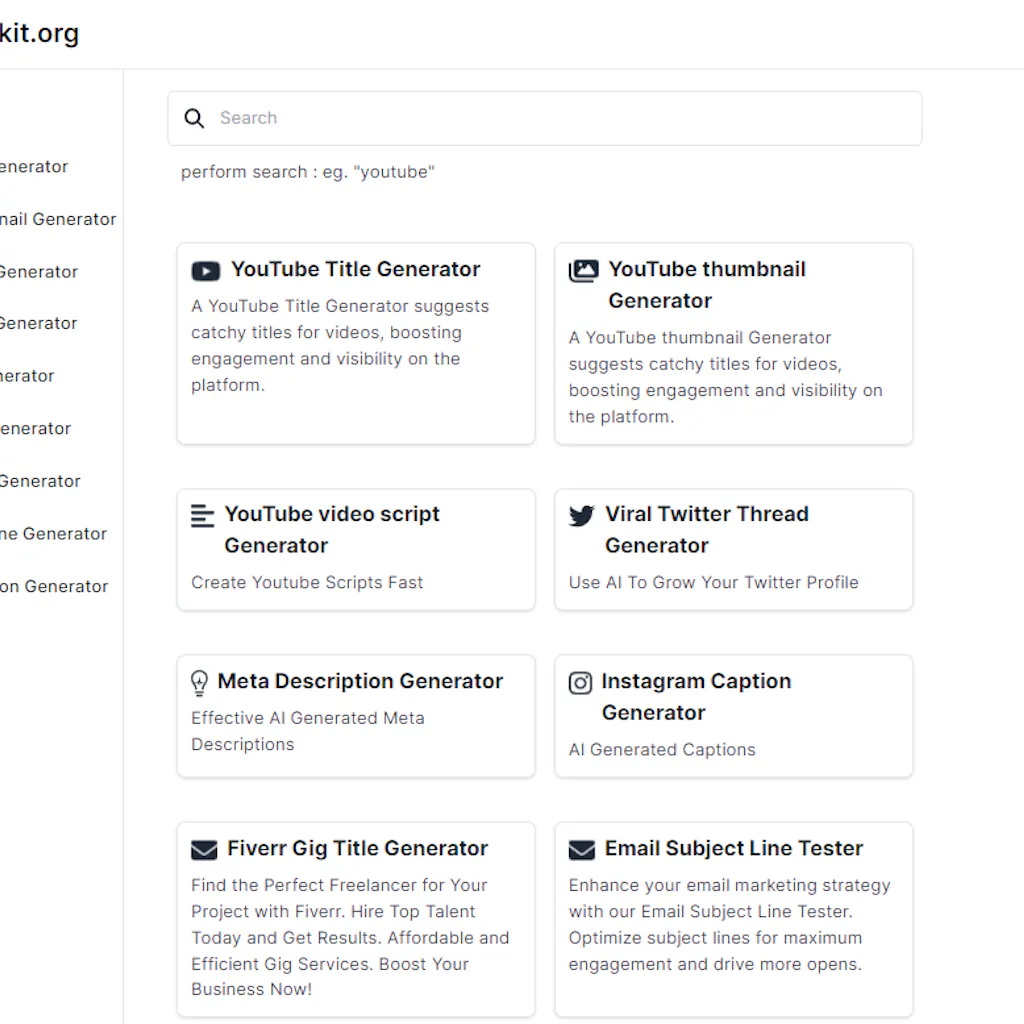The height and width of the screenshot is (1024, 1024).
Task: Click the lightbulb icon on Meta Description Generator
Action: [199, 682]
